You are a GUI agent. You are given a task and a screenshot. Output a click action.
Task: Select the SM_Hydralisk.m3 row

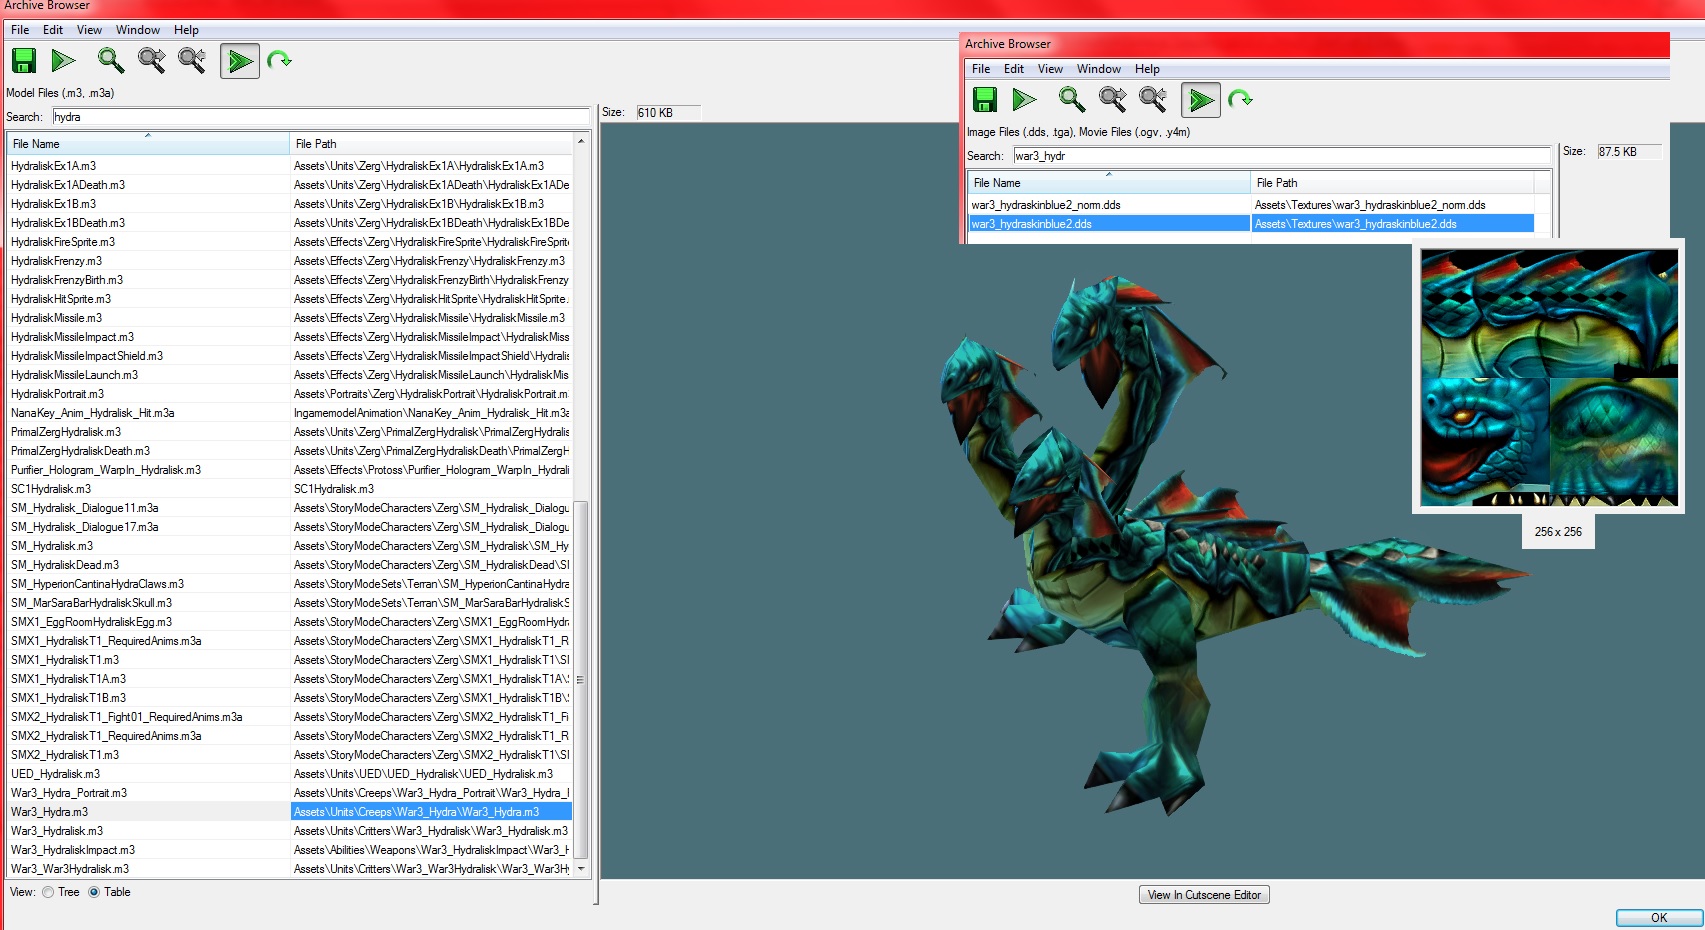290,546
